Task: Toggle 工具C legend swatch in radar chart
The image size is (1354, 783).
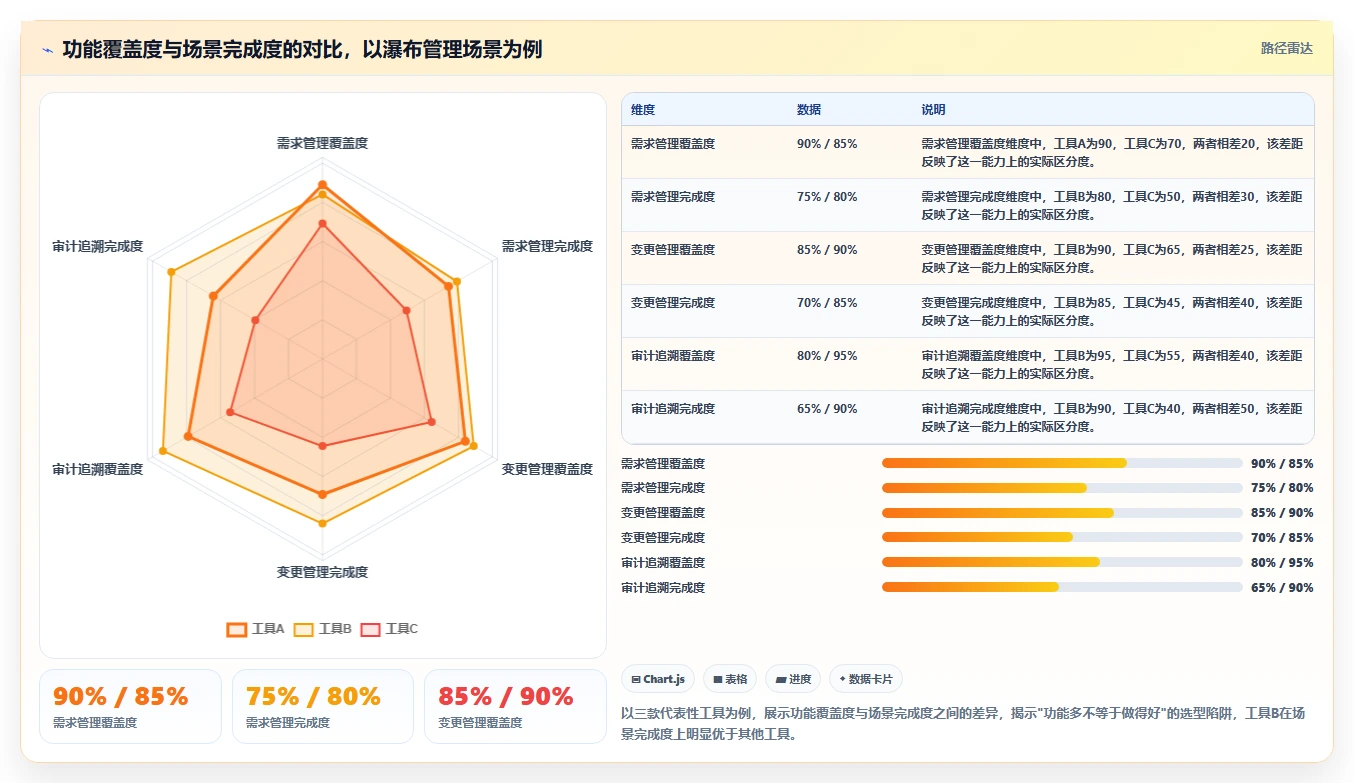Action: pyautogui.click(x=371, y=629)
